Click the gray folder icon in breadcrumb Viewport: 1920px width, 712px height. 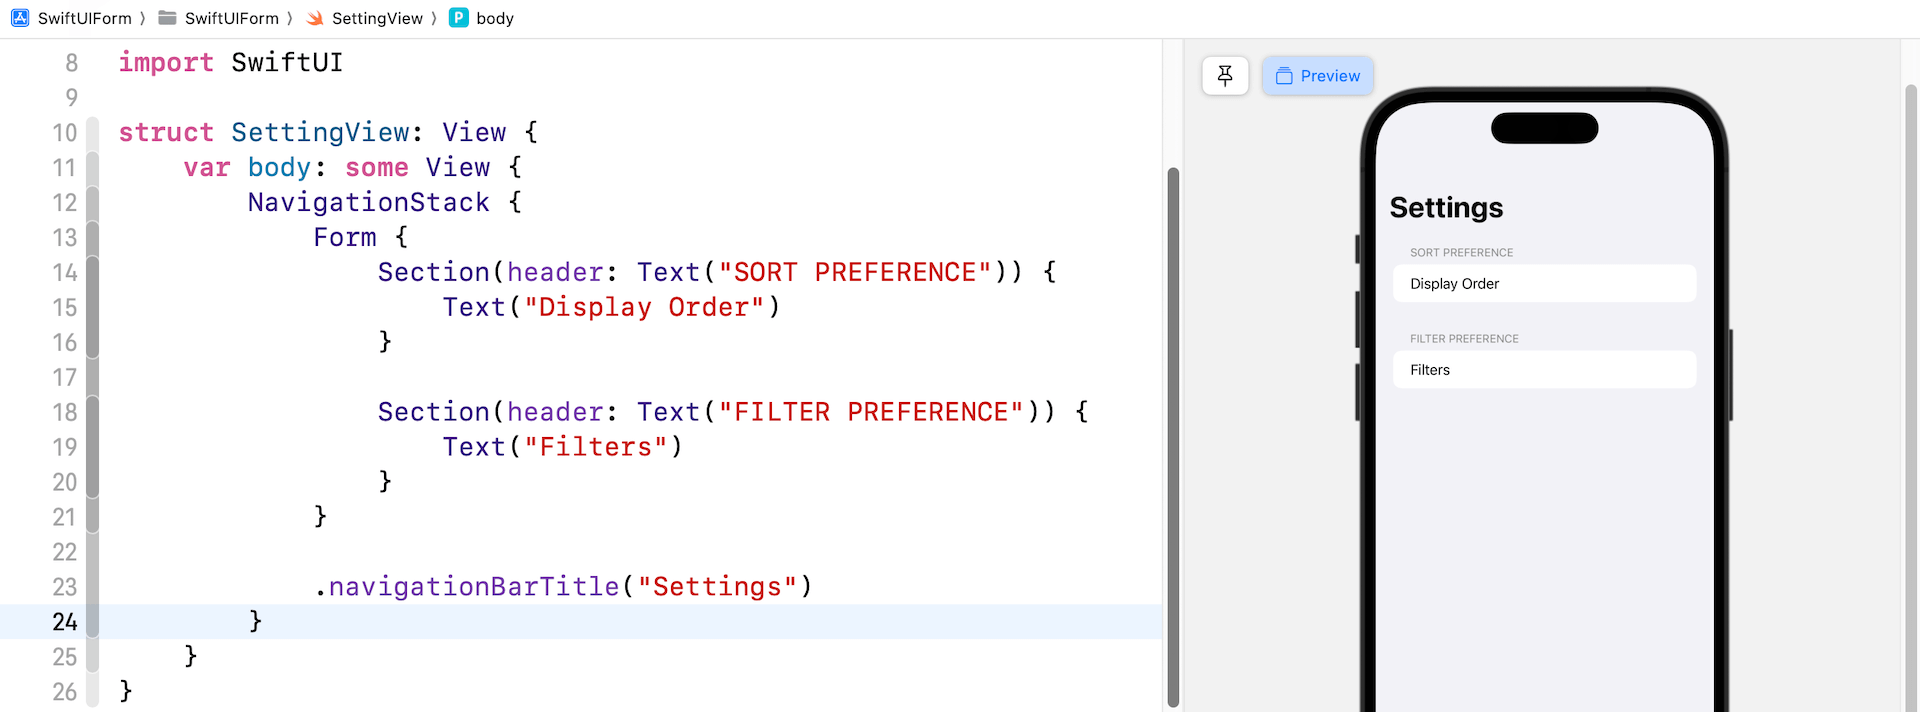click(x=167, y=18)
